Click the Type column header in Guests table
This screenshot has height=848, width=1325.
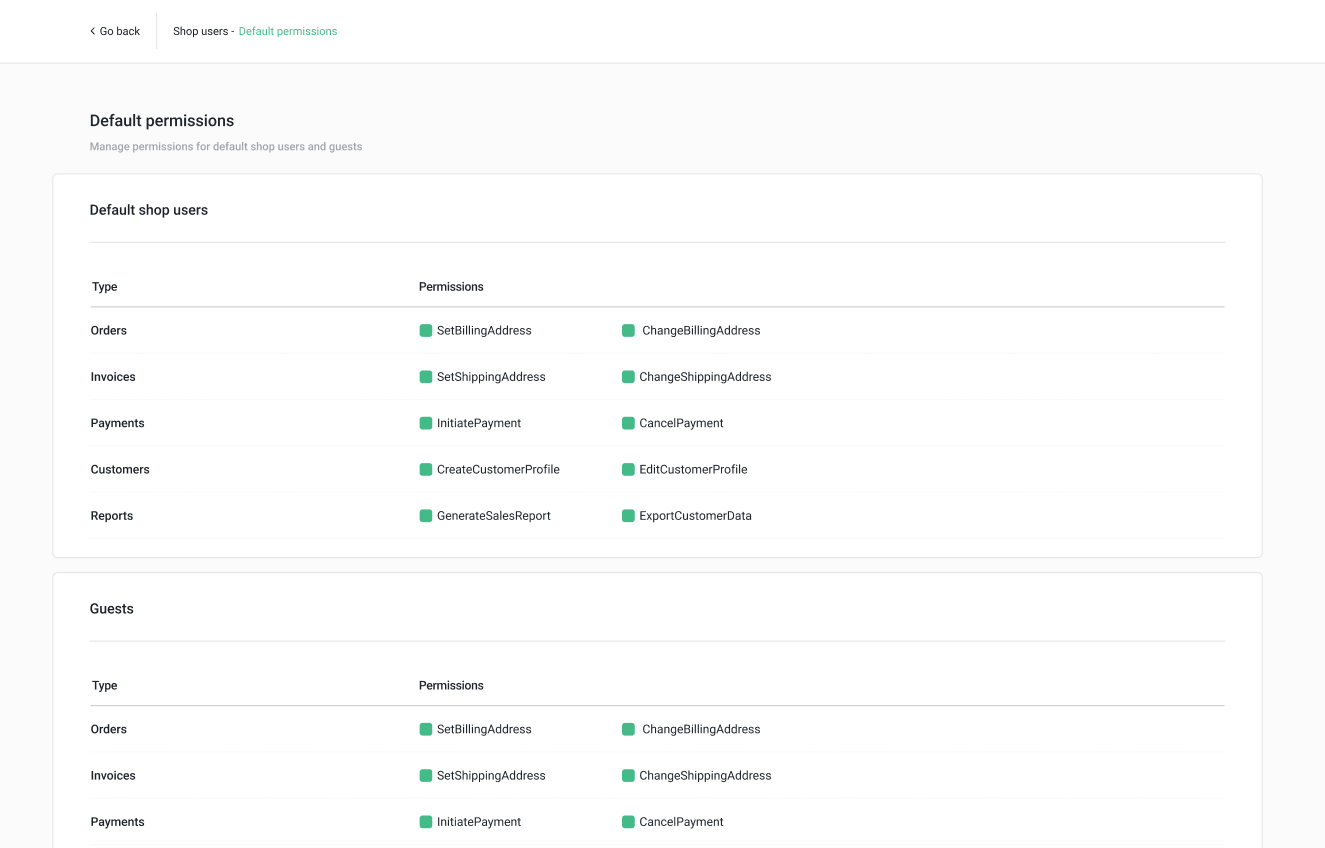point(105,686)
